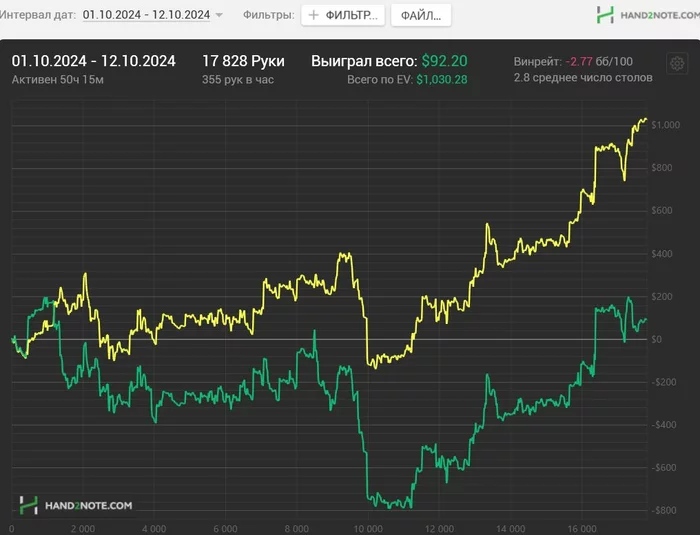This screenshot has width=700, height=535.
Task: Click the 8 000 x-axis label
Action: coord(297,529)
